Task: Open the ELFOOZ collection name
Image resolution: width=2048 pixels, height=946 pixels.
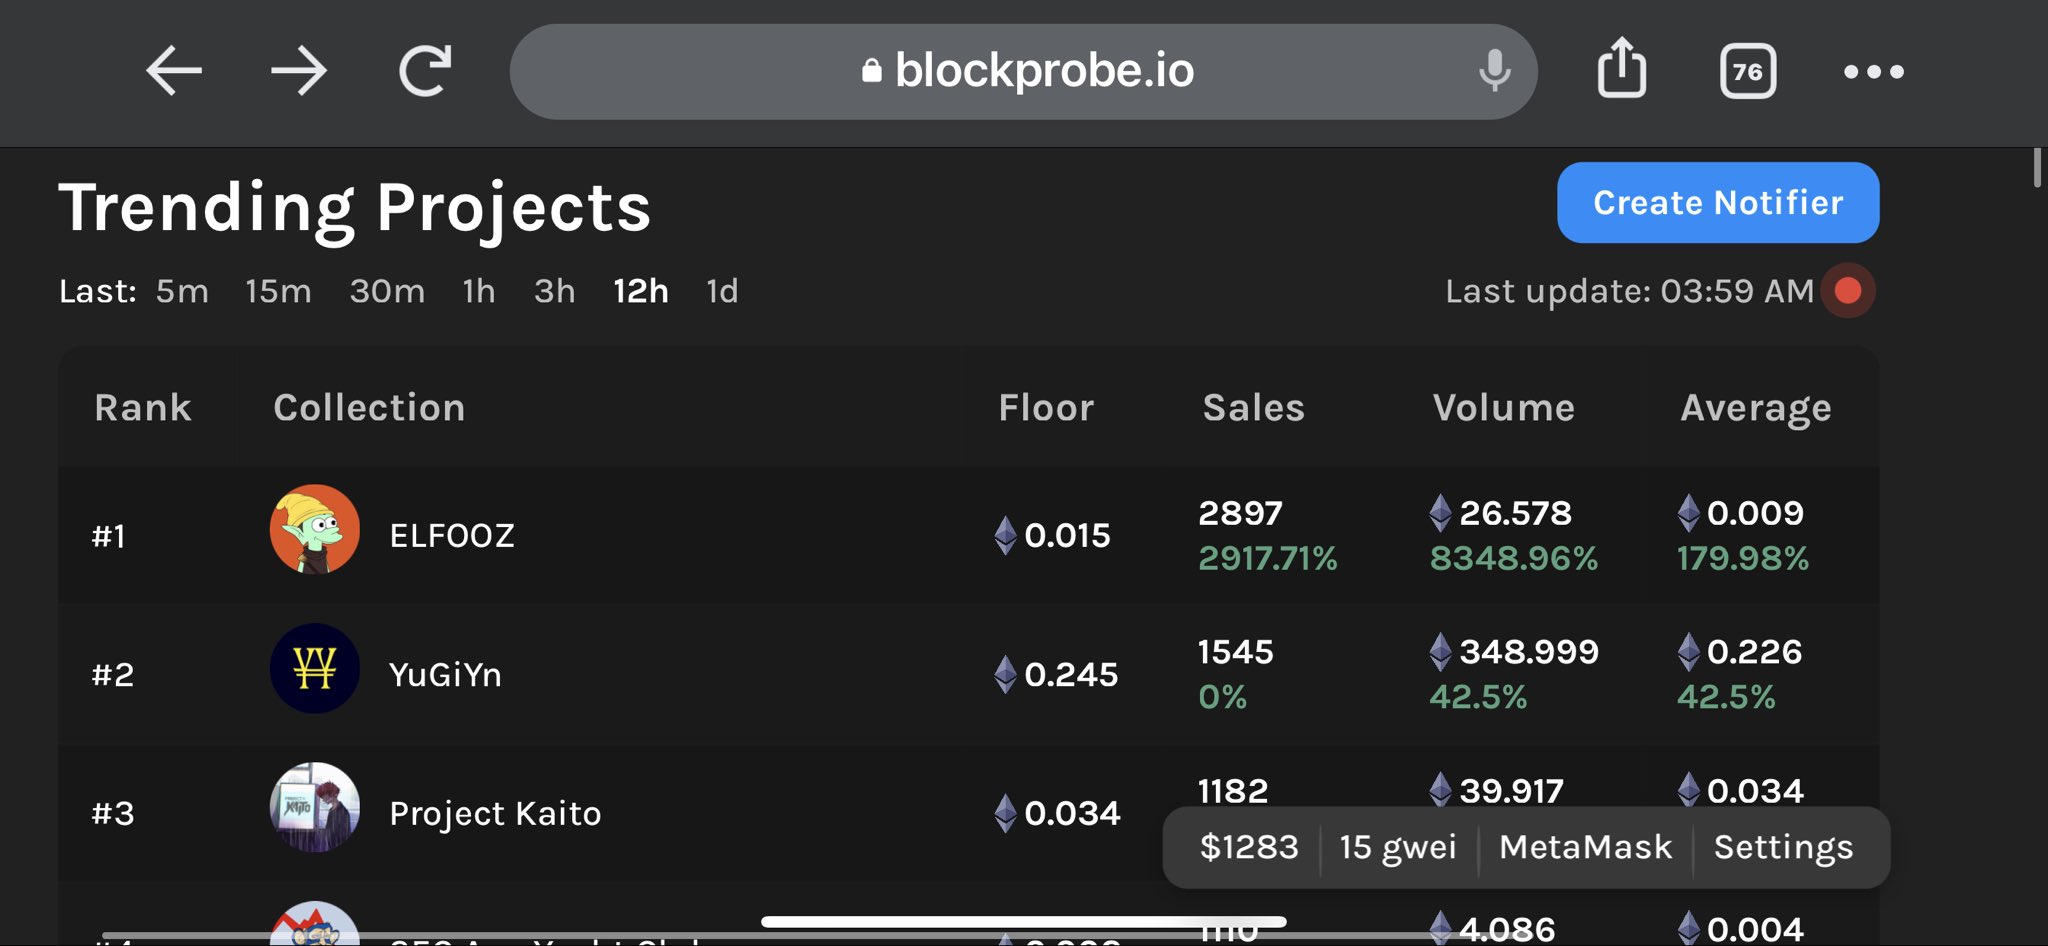Action: click(x=452, y=536)
